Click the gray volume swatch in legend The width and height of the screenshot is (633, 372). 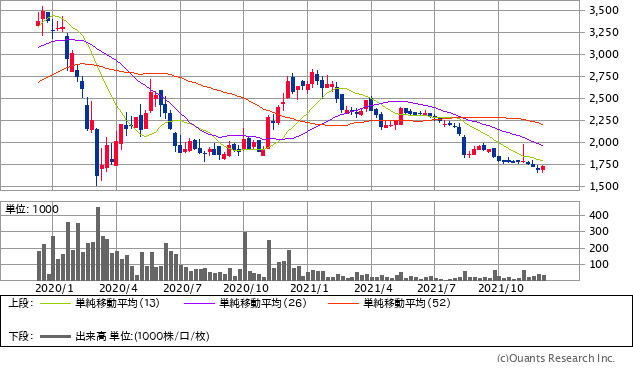click(56, 336)
